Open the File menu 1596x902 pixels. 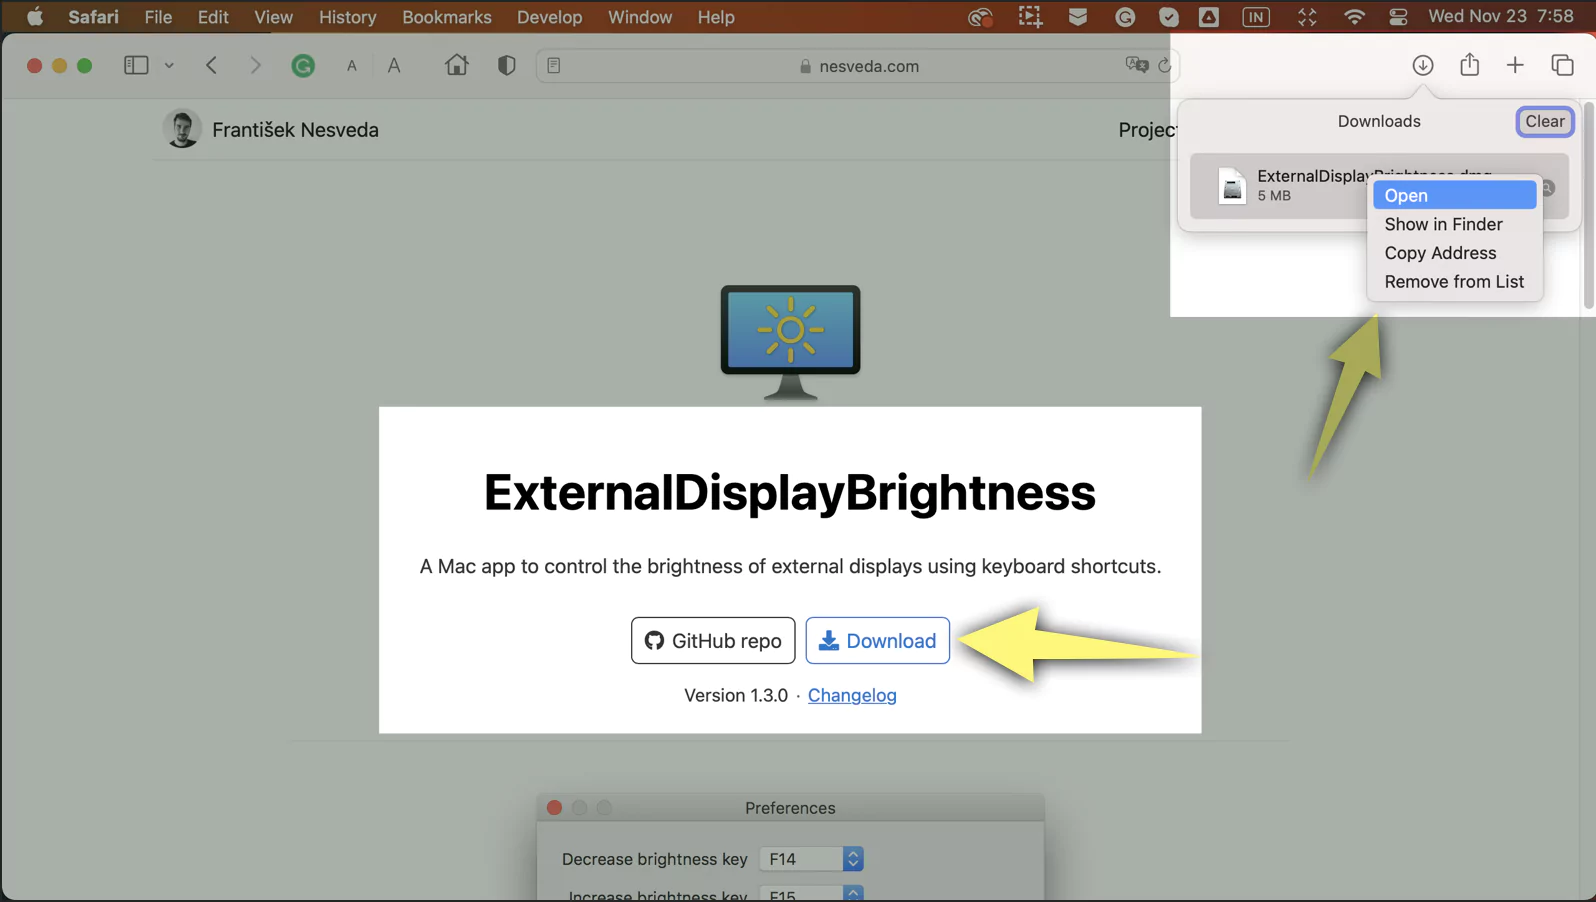tap(158, 17)
